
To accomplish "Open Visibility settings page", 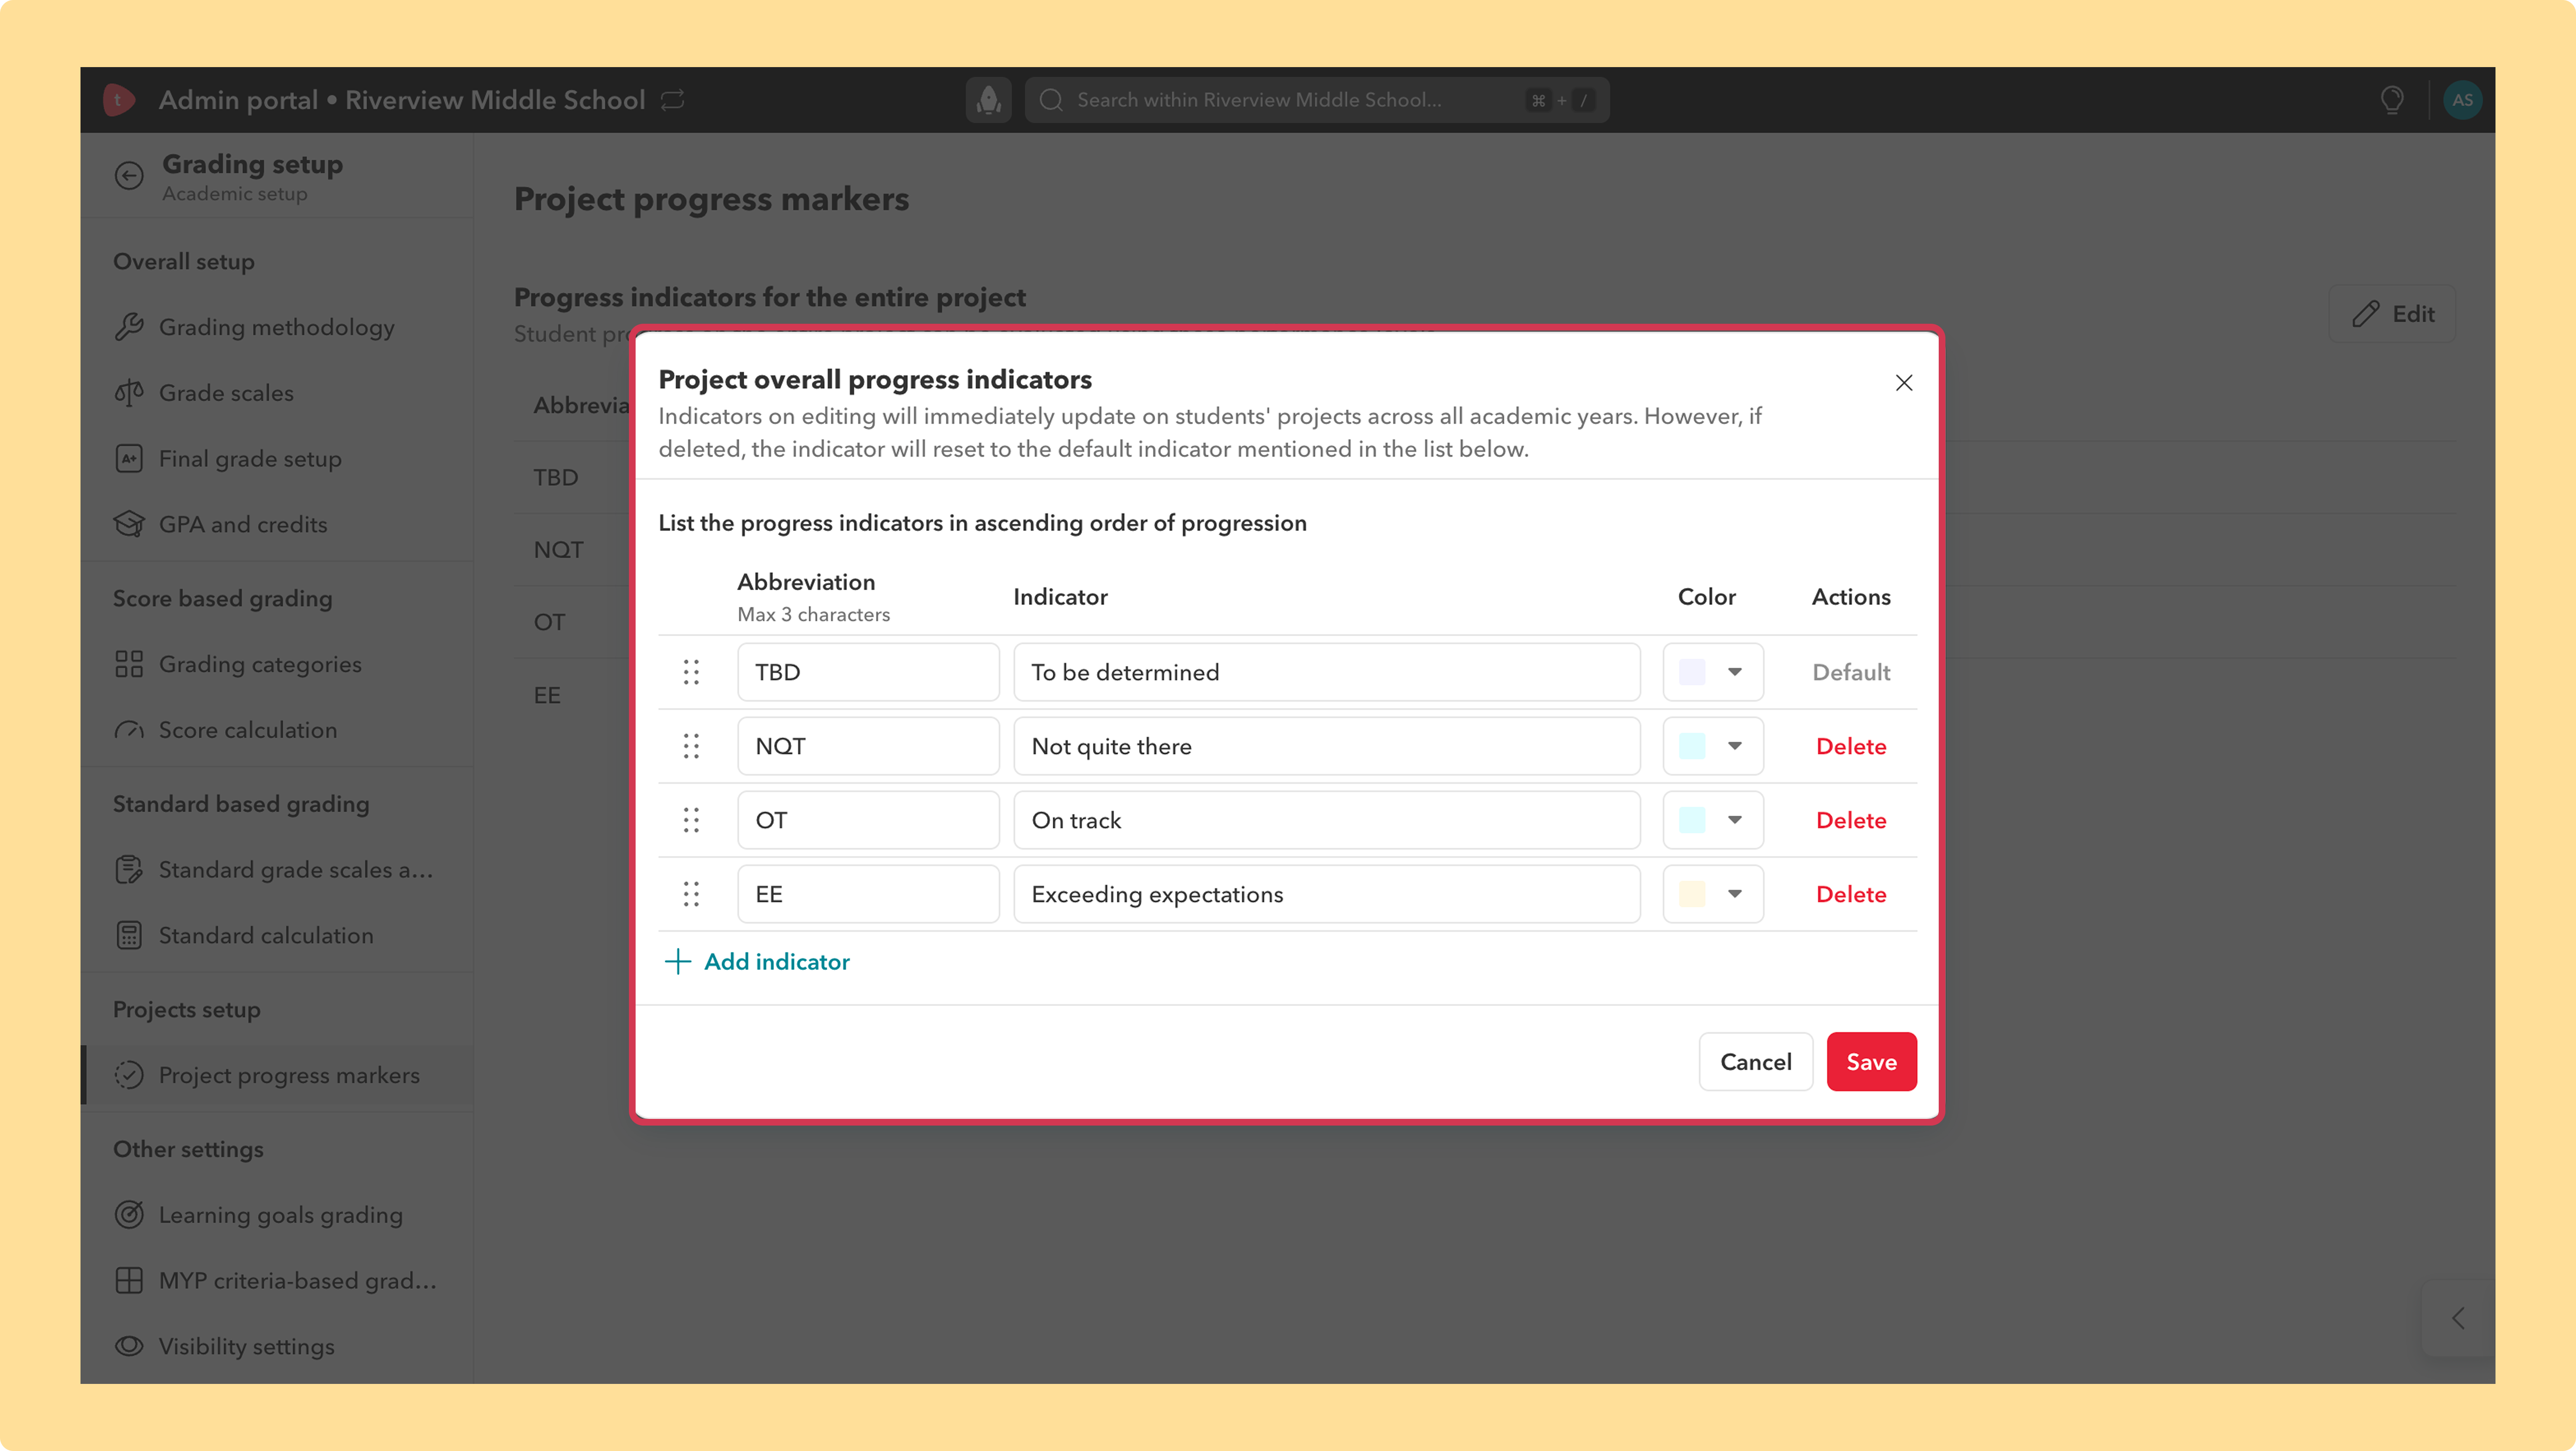I will [277, 1346].
